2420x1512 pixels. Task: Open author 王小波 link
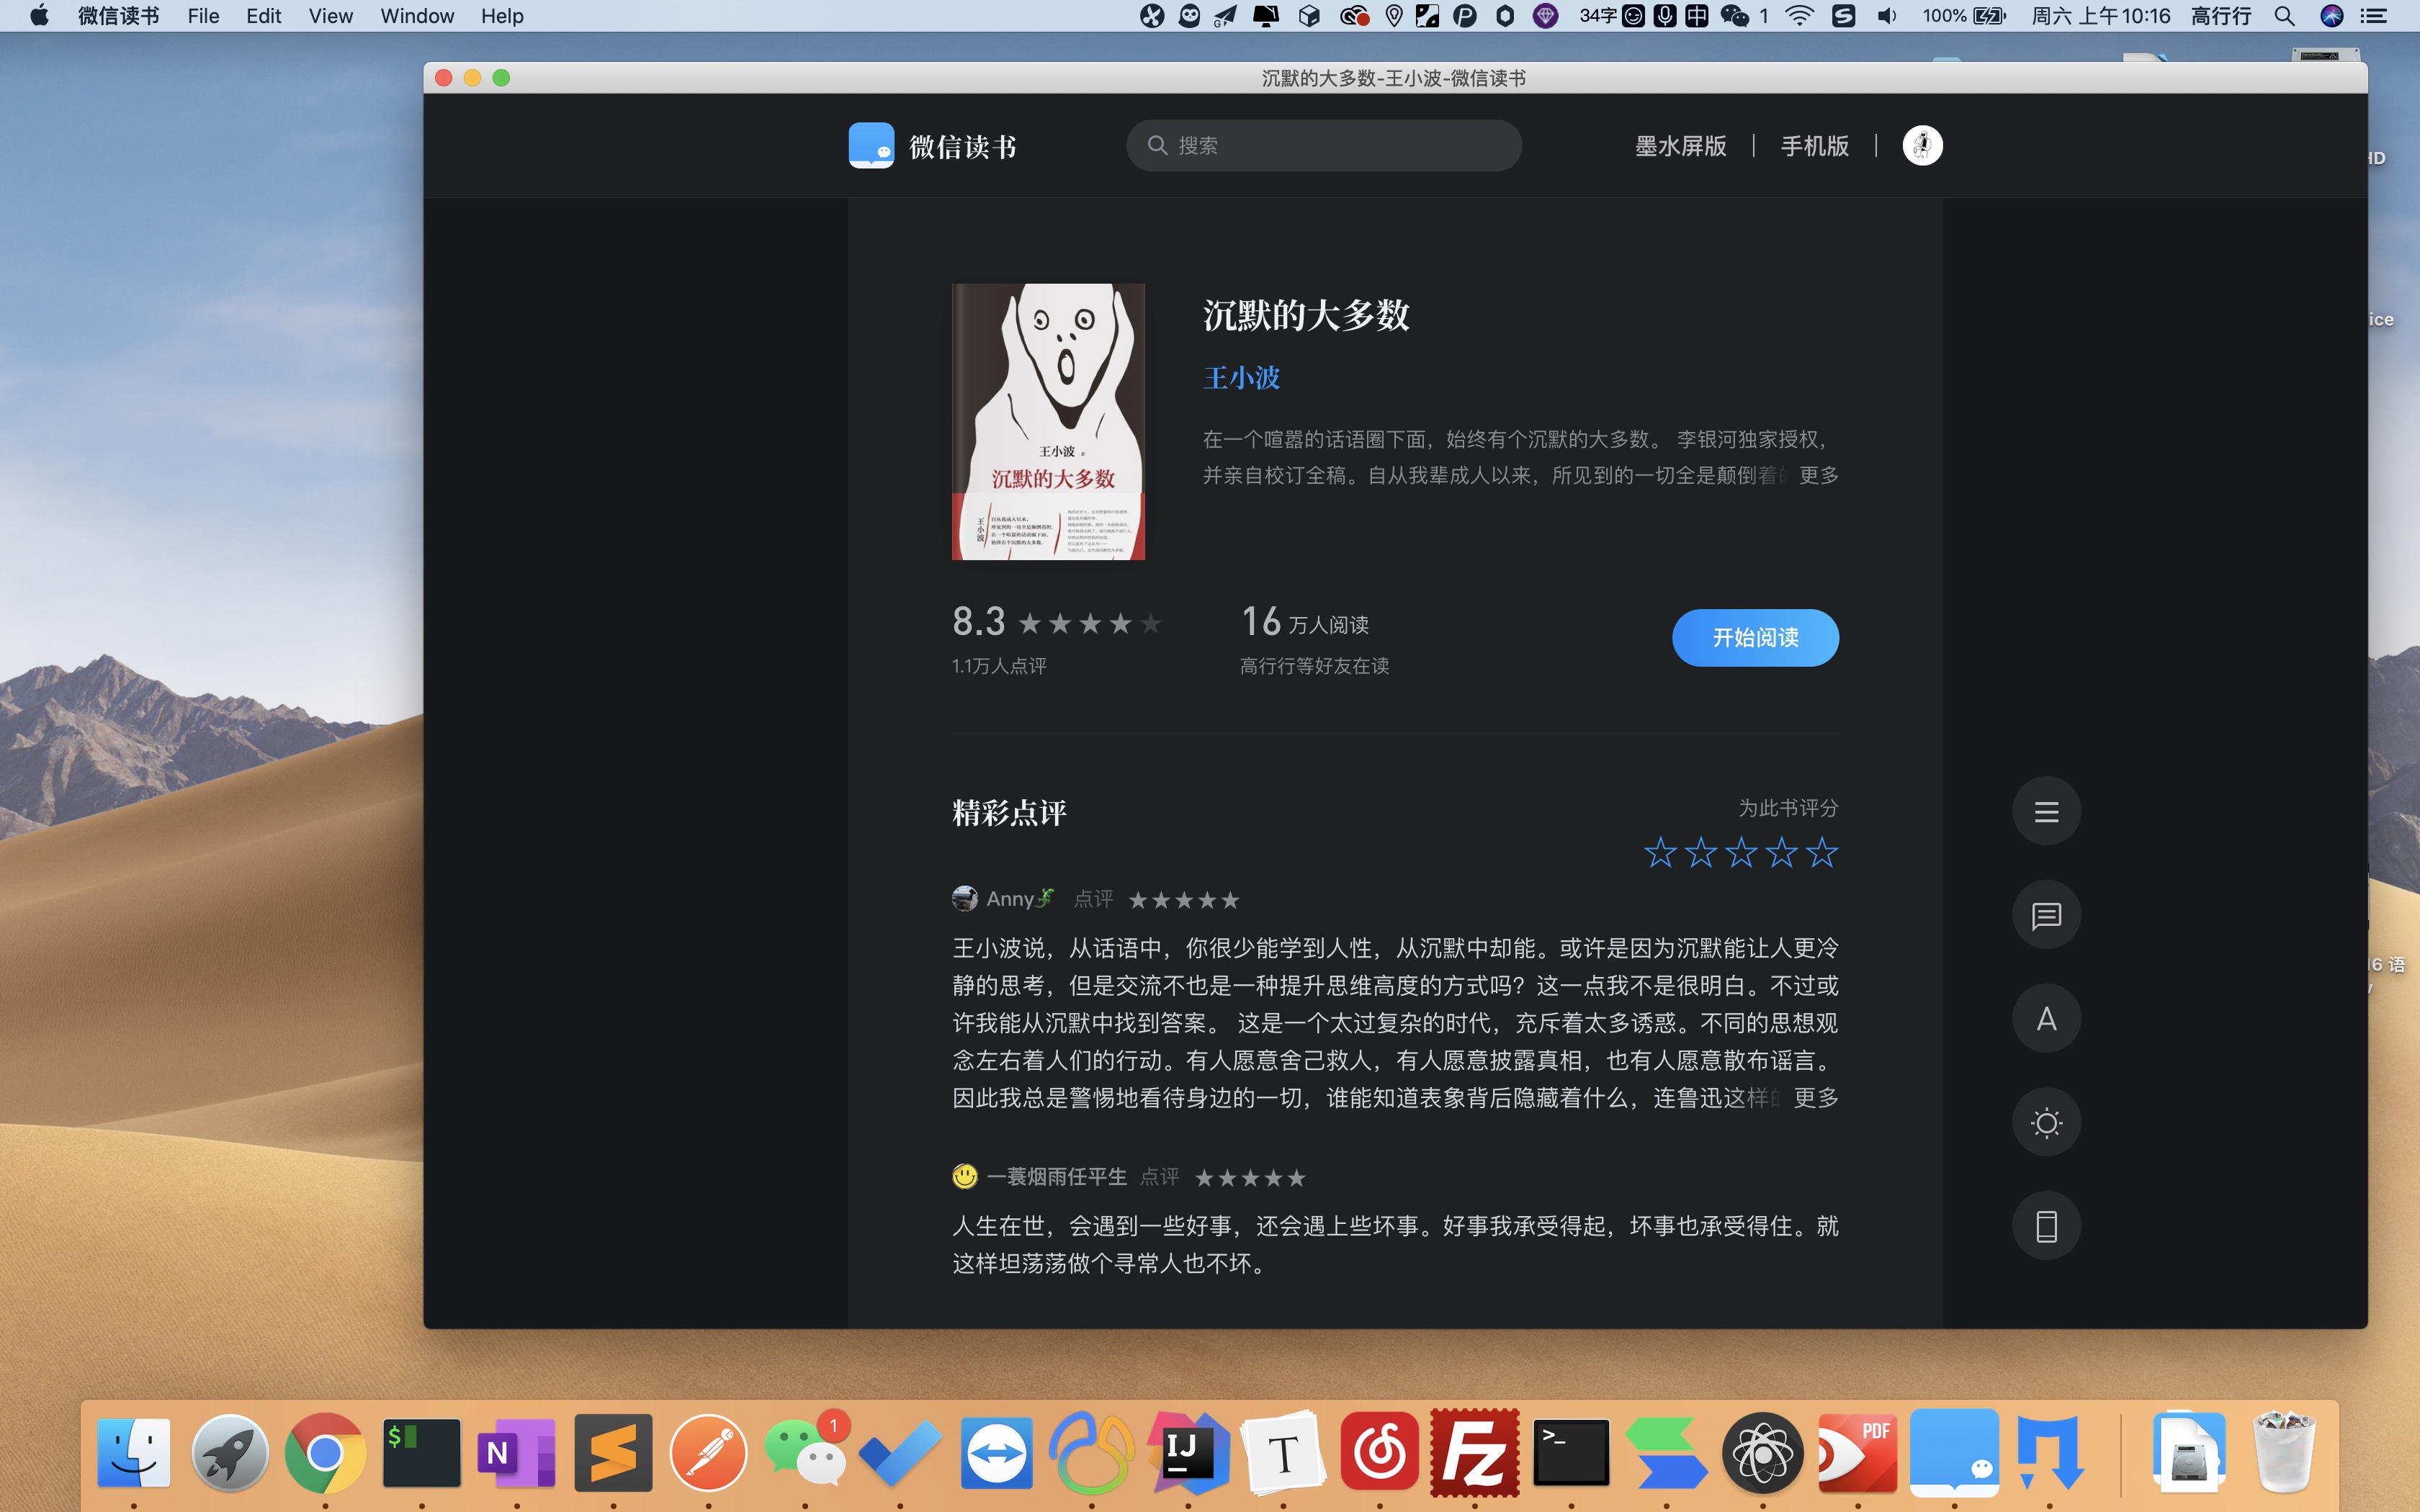point(1241,378)
